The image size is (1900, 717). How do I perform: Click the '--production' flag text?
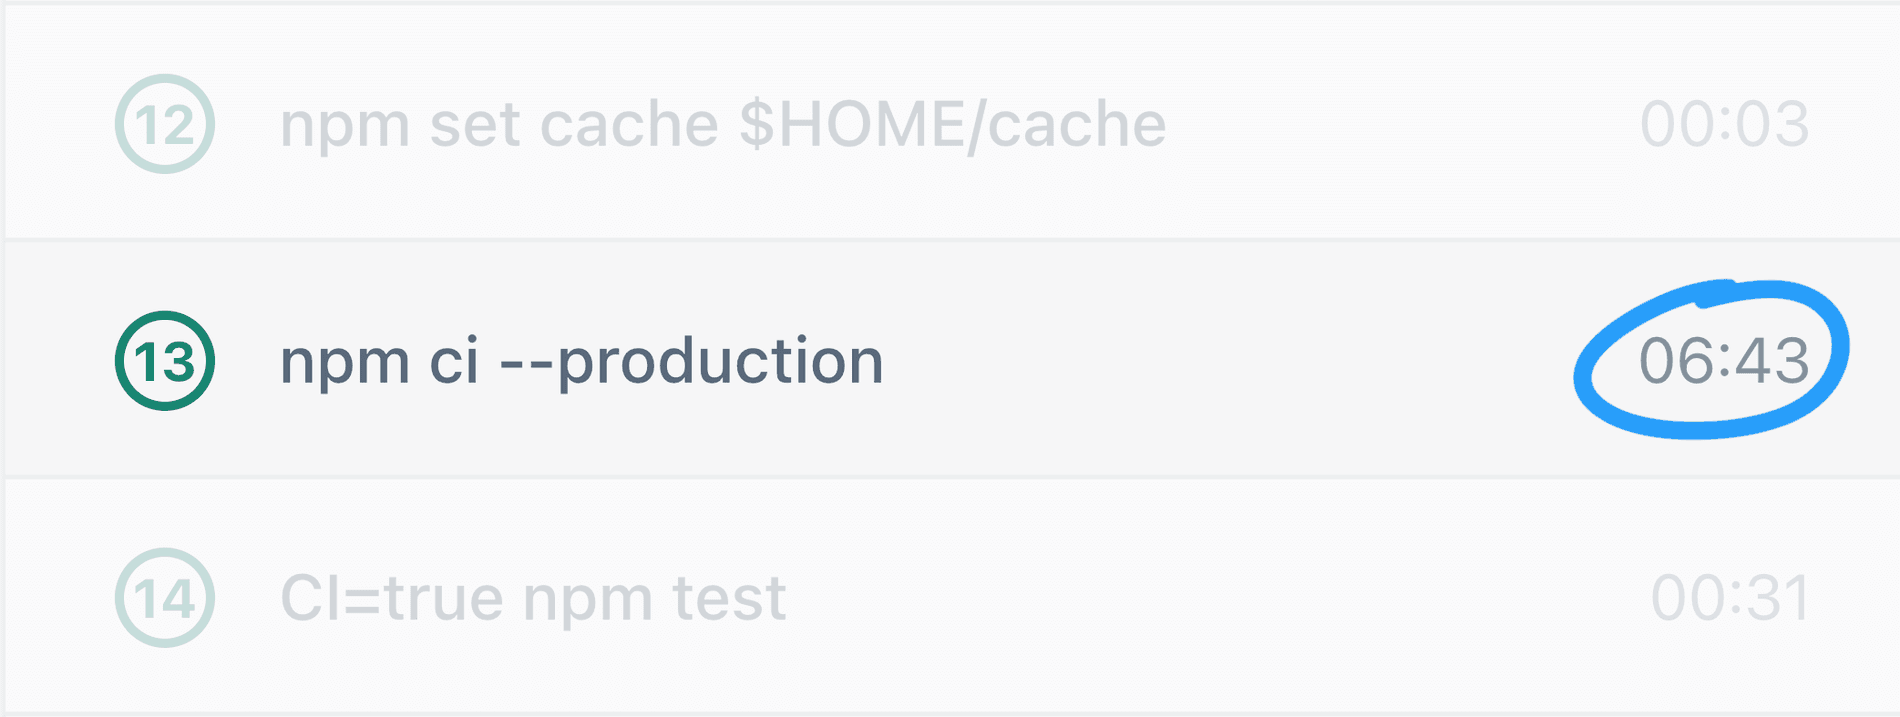click(x=691, y=361)
